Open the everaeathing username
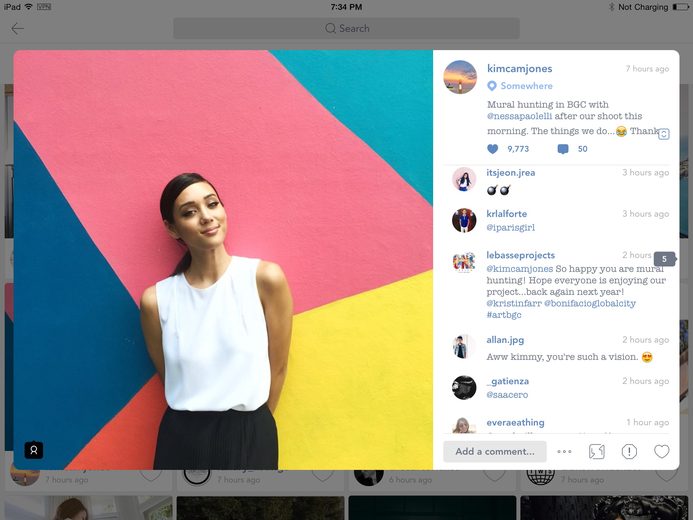 (x=515, y=423)
